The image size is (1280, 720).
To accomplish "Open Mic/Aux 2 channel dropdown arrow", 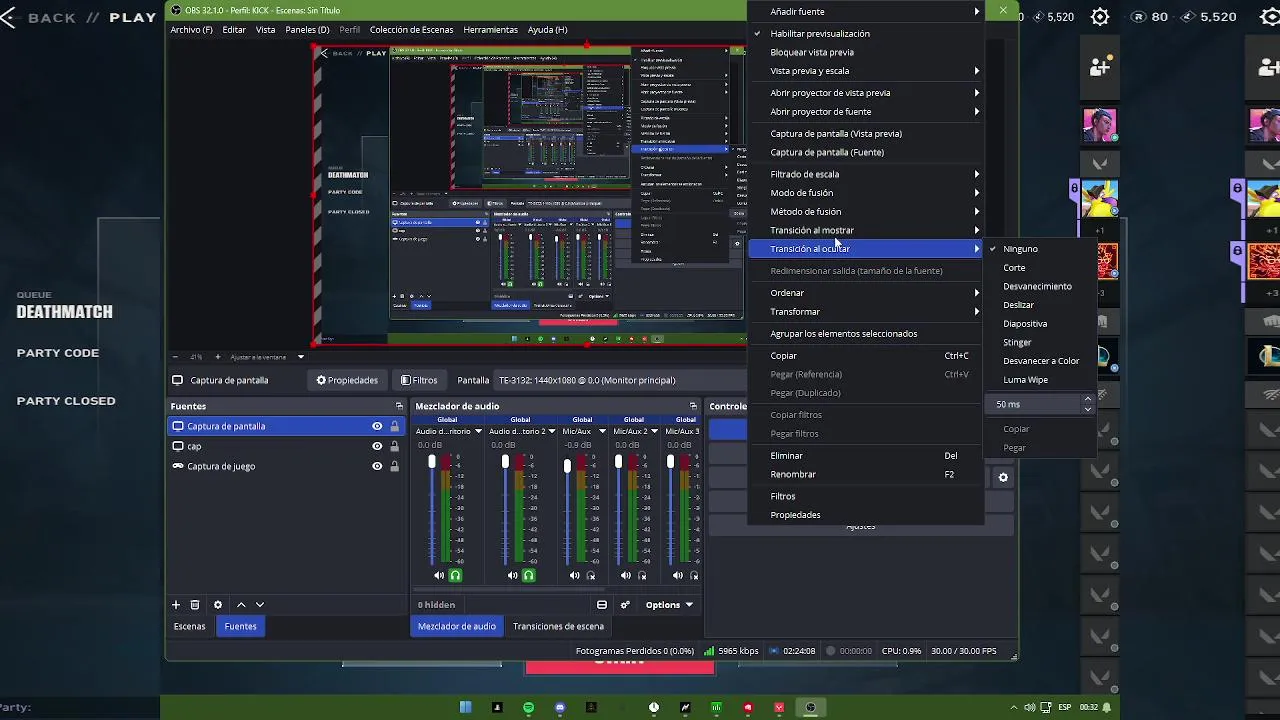I will [655, 432].
